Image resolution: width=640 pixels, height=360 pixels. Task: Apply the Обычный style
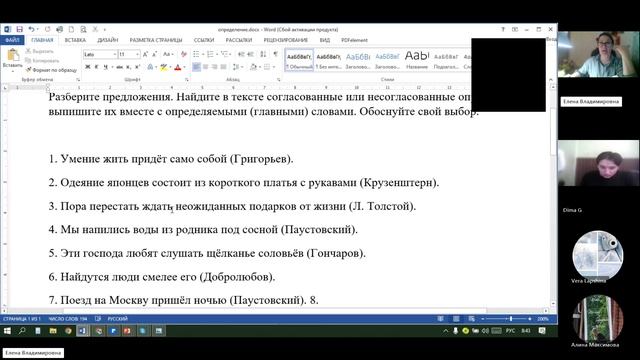click(x=299, y=60)
